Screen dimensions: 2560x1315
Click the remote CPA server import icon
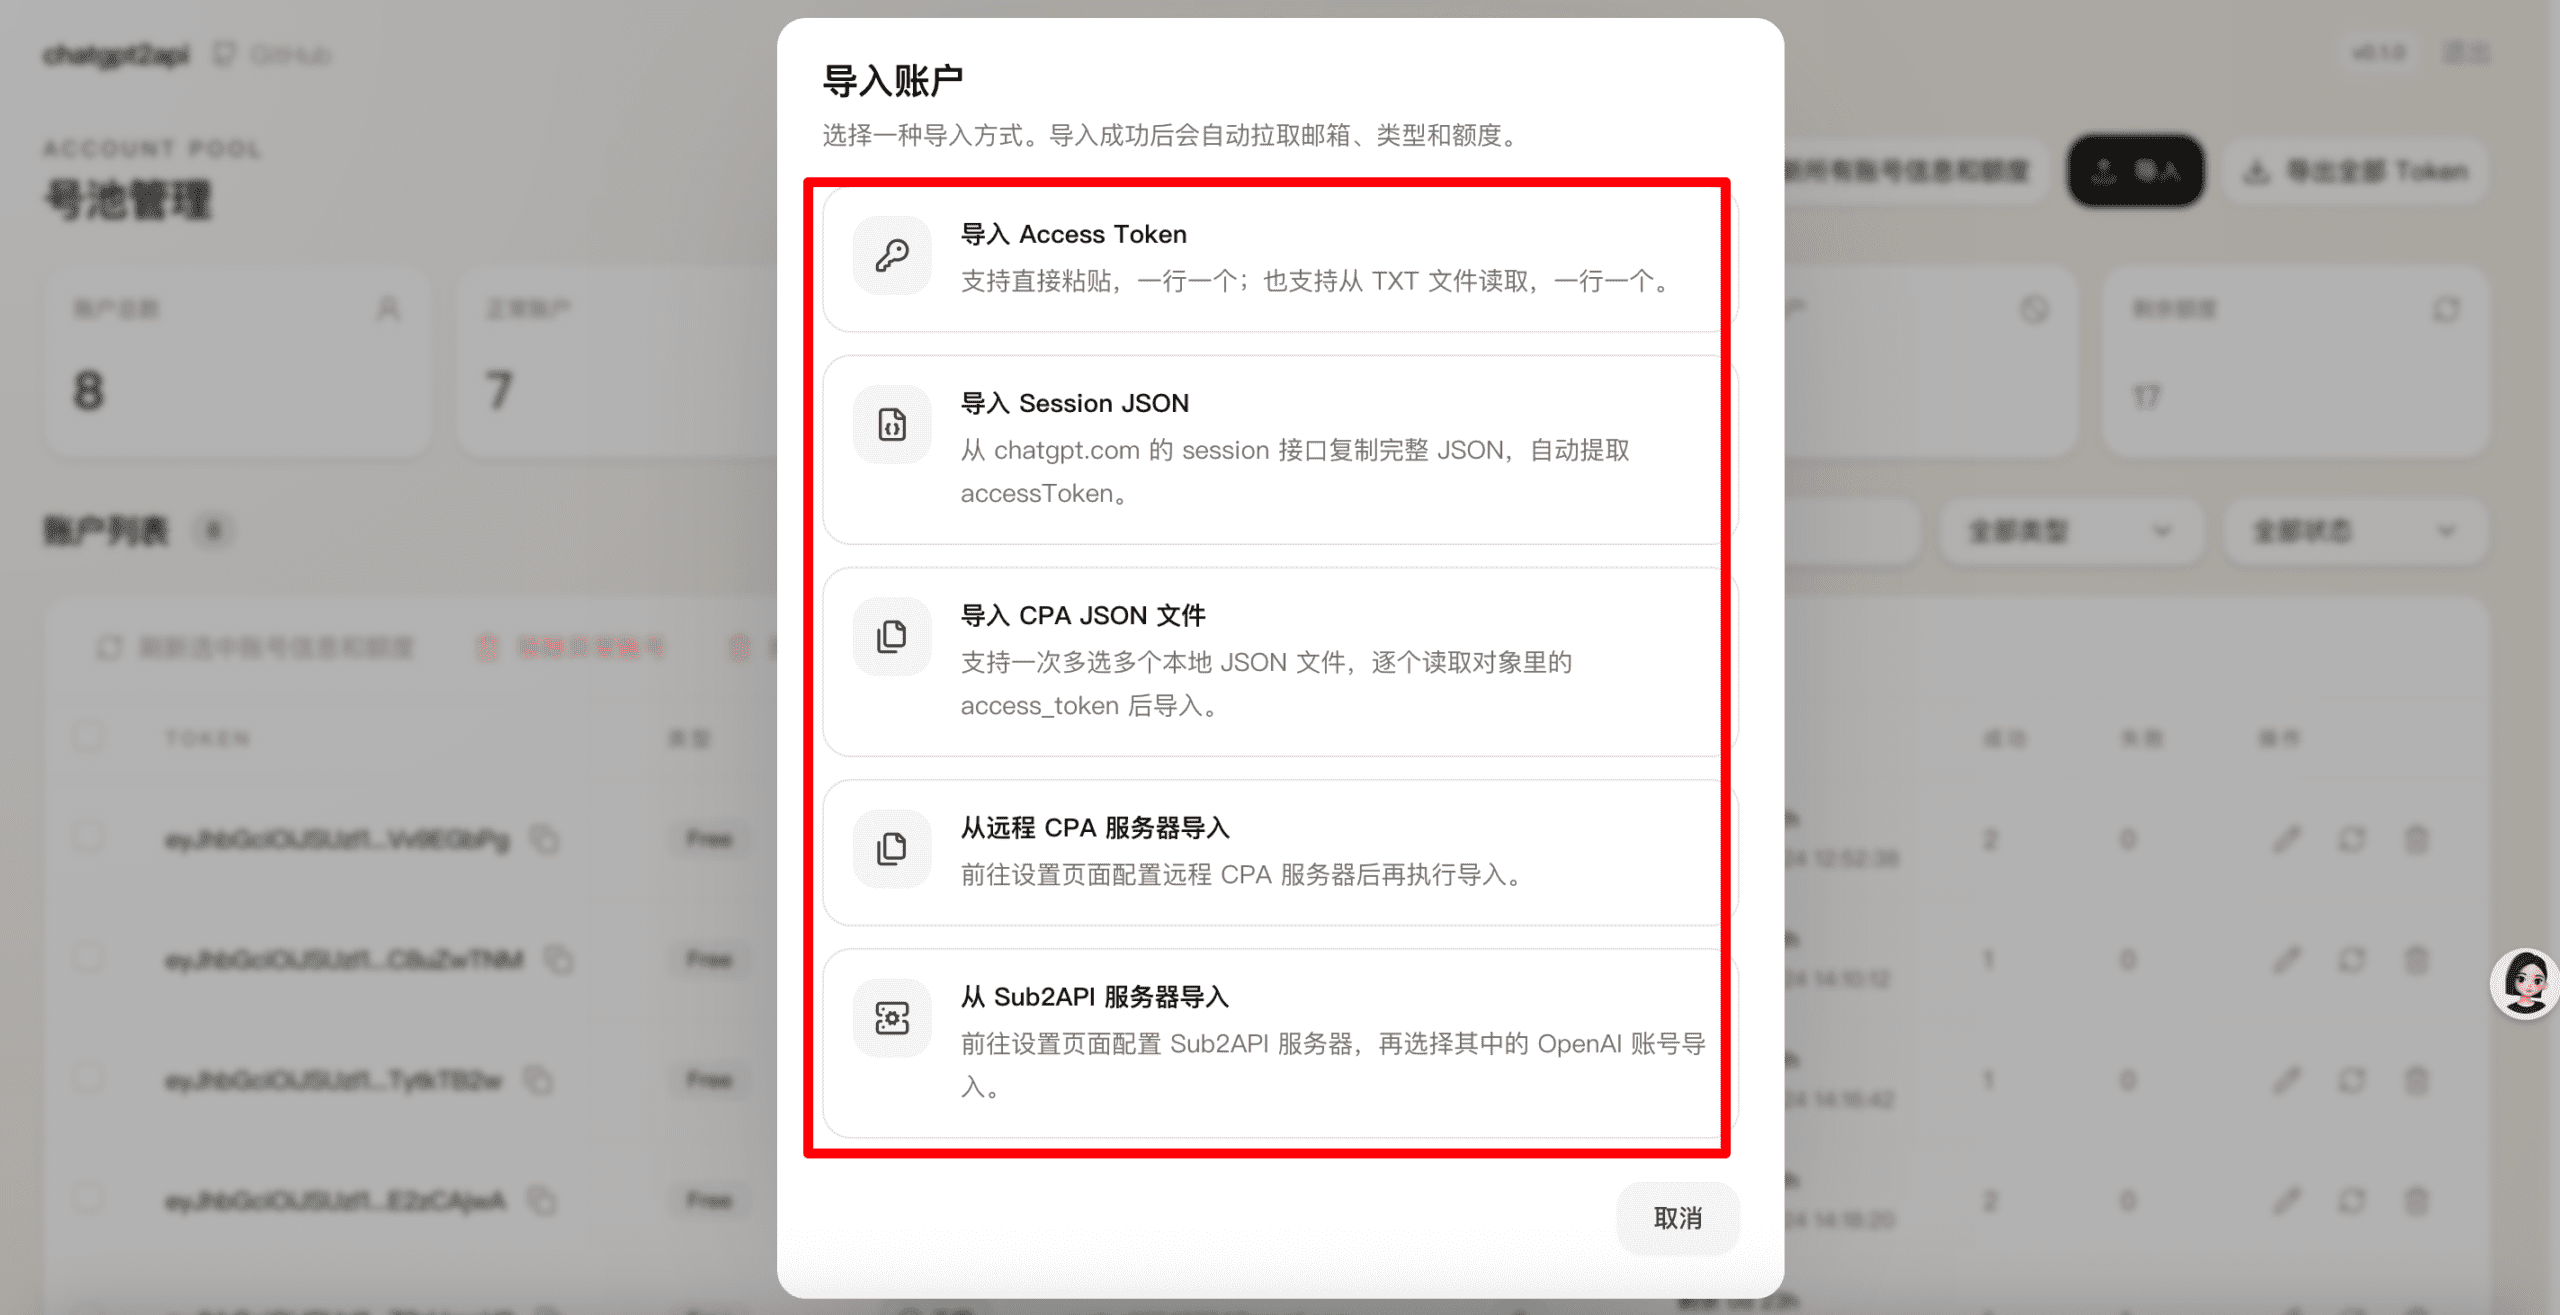[891, 849]
